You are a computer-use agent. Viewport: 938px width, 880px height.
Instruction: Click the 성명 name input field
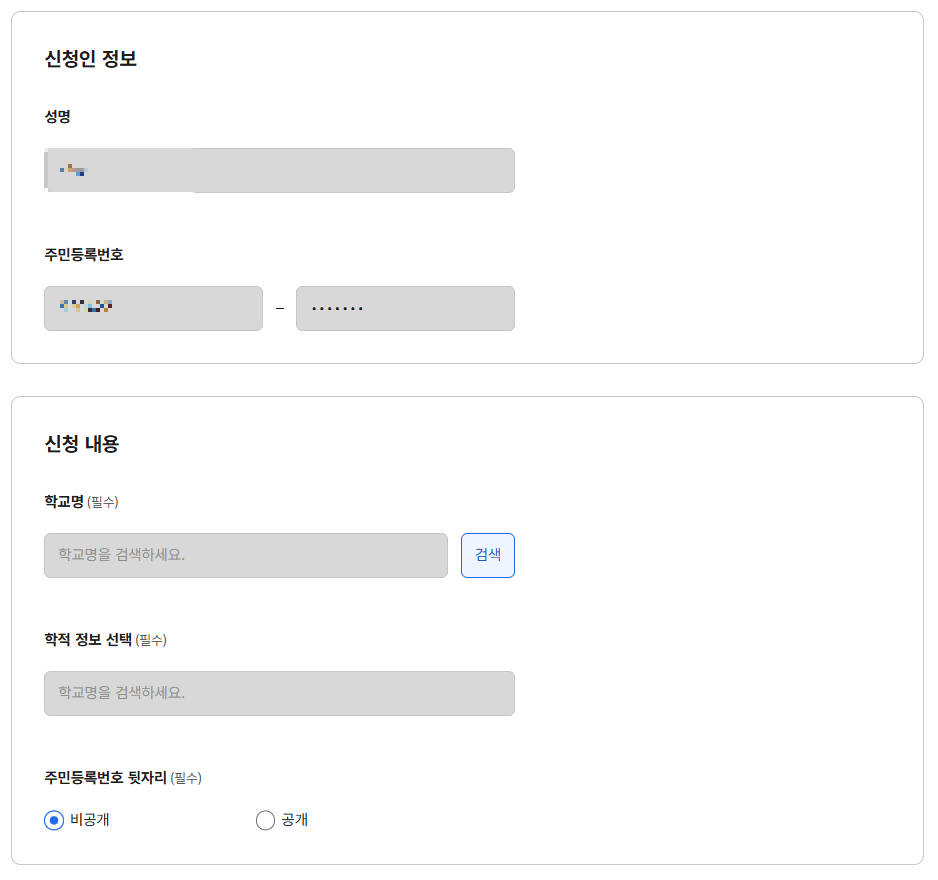click(279, 170)
